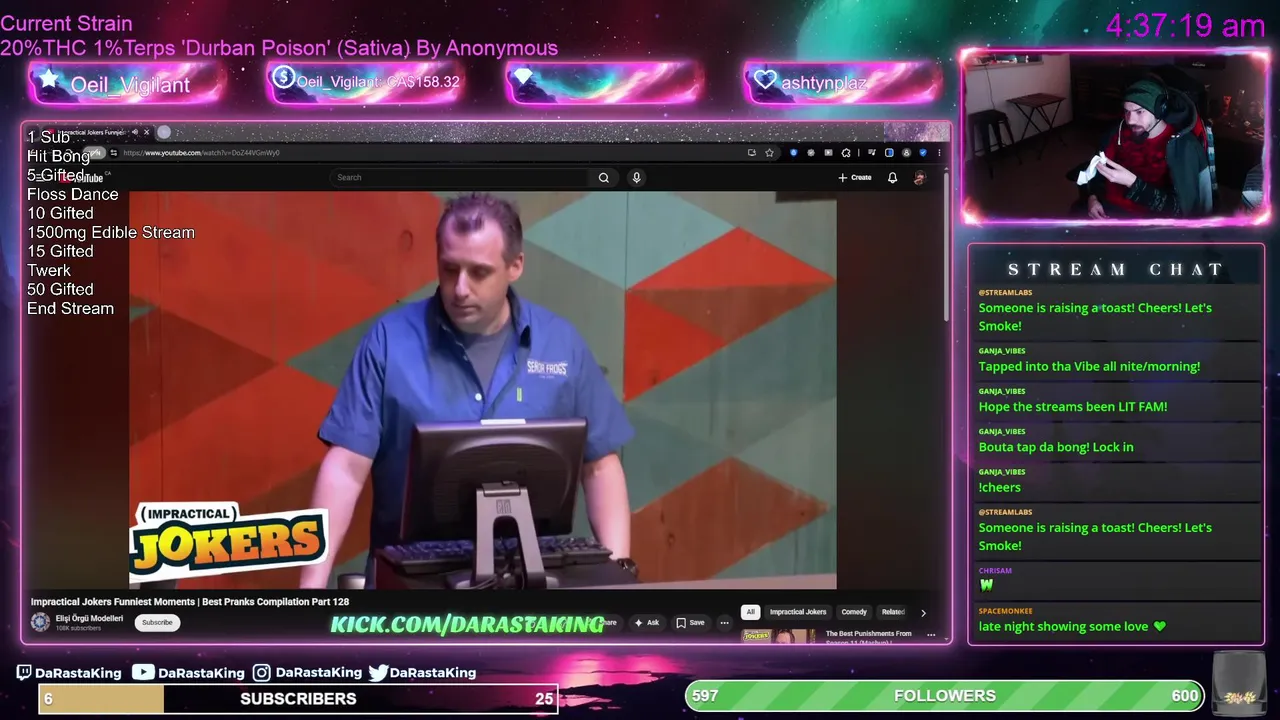This screenshot has height=720, width=1280.
Task: Click the browser profile icon in toolbar
Action: tap(906, 153)
